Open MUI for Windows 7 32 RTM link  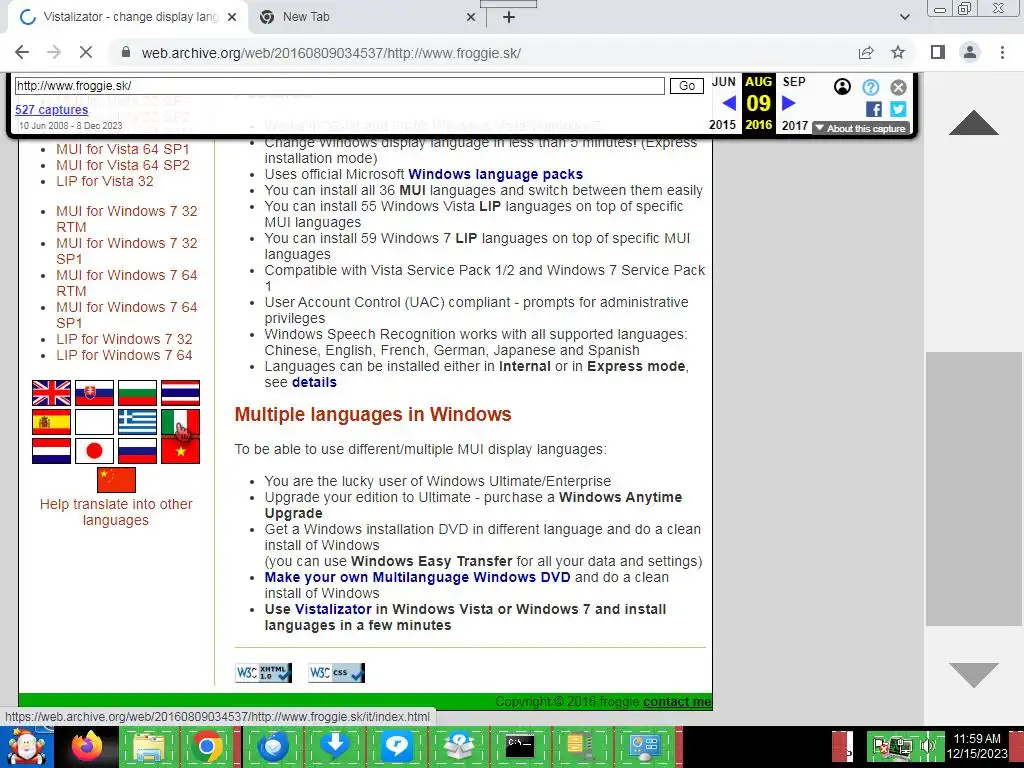(x=127, y=219)
